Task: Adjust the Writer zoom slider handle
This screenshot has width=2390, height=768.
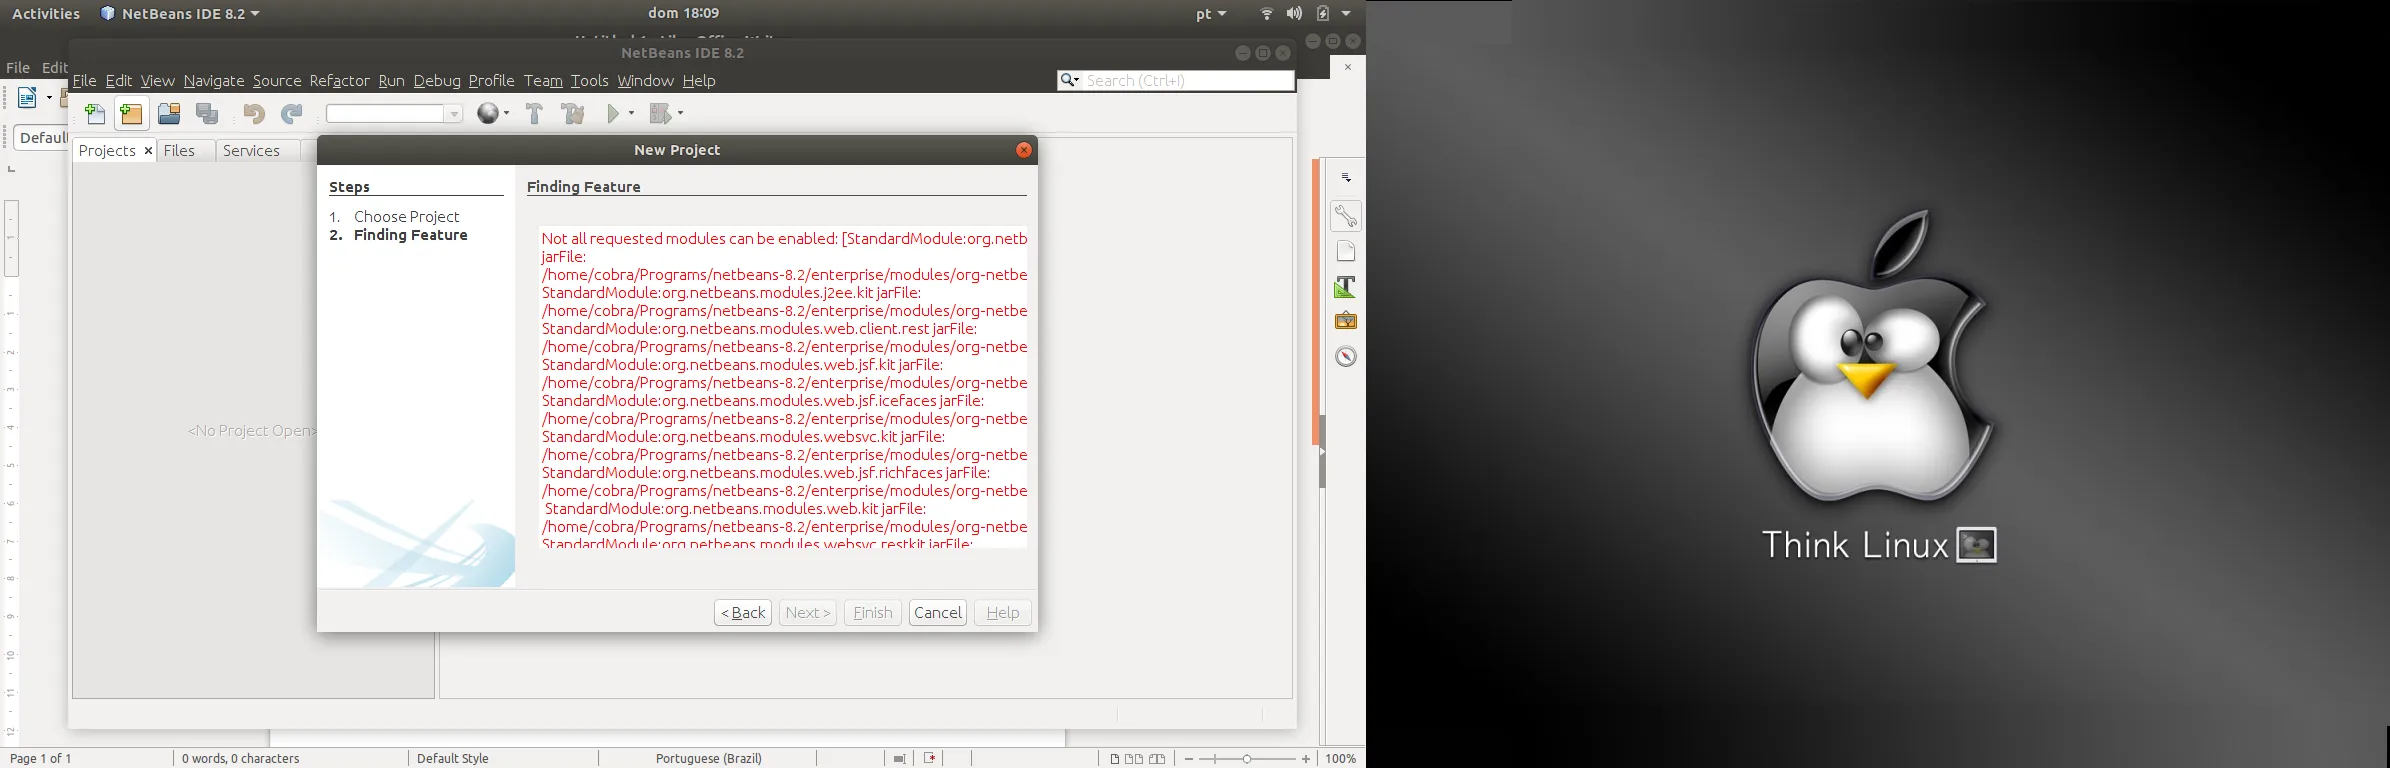Action: [1247, 759]
